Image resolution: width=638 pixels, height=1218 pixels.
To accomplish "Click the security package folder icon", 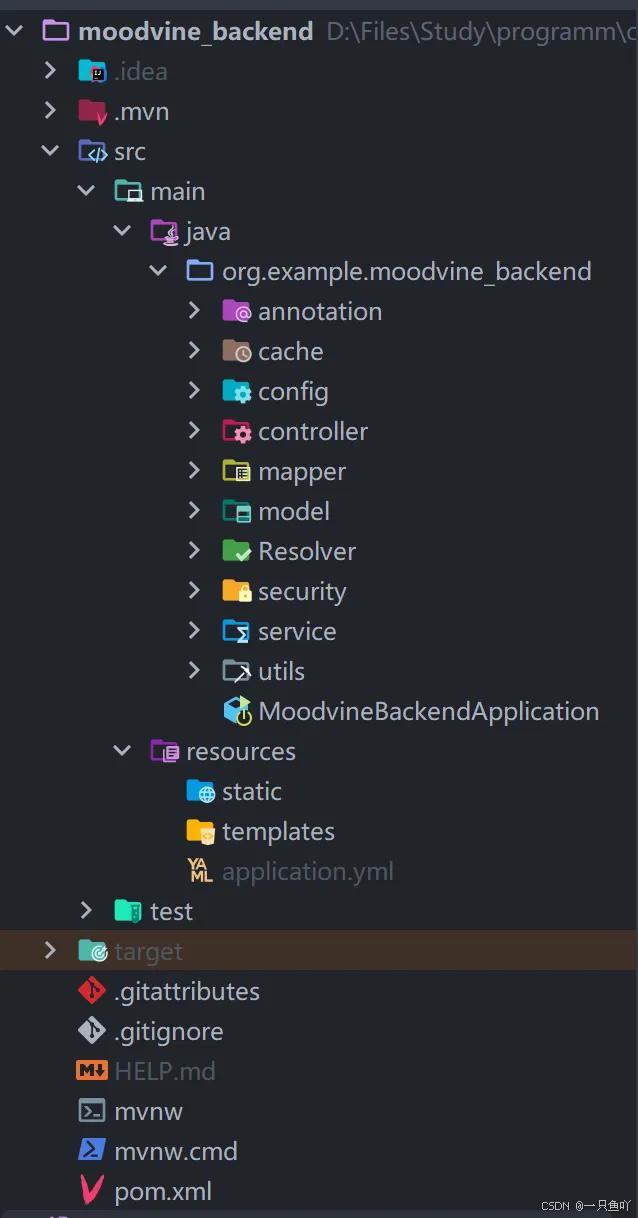I will point(236,590).
